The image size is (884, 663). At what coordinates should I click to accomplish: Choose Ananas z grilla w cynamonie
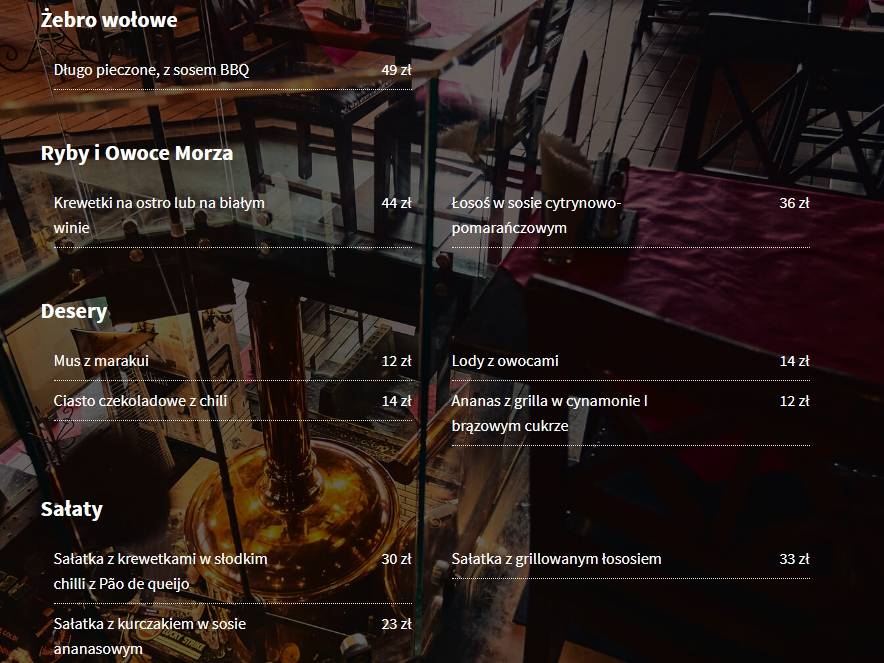(549, 413)
